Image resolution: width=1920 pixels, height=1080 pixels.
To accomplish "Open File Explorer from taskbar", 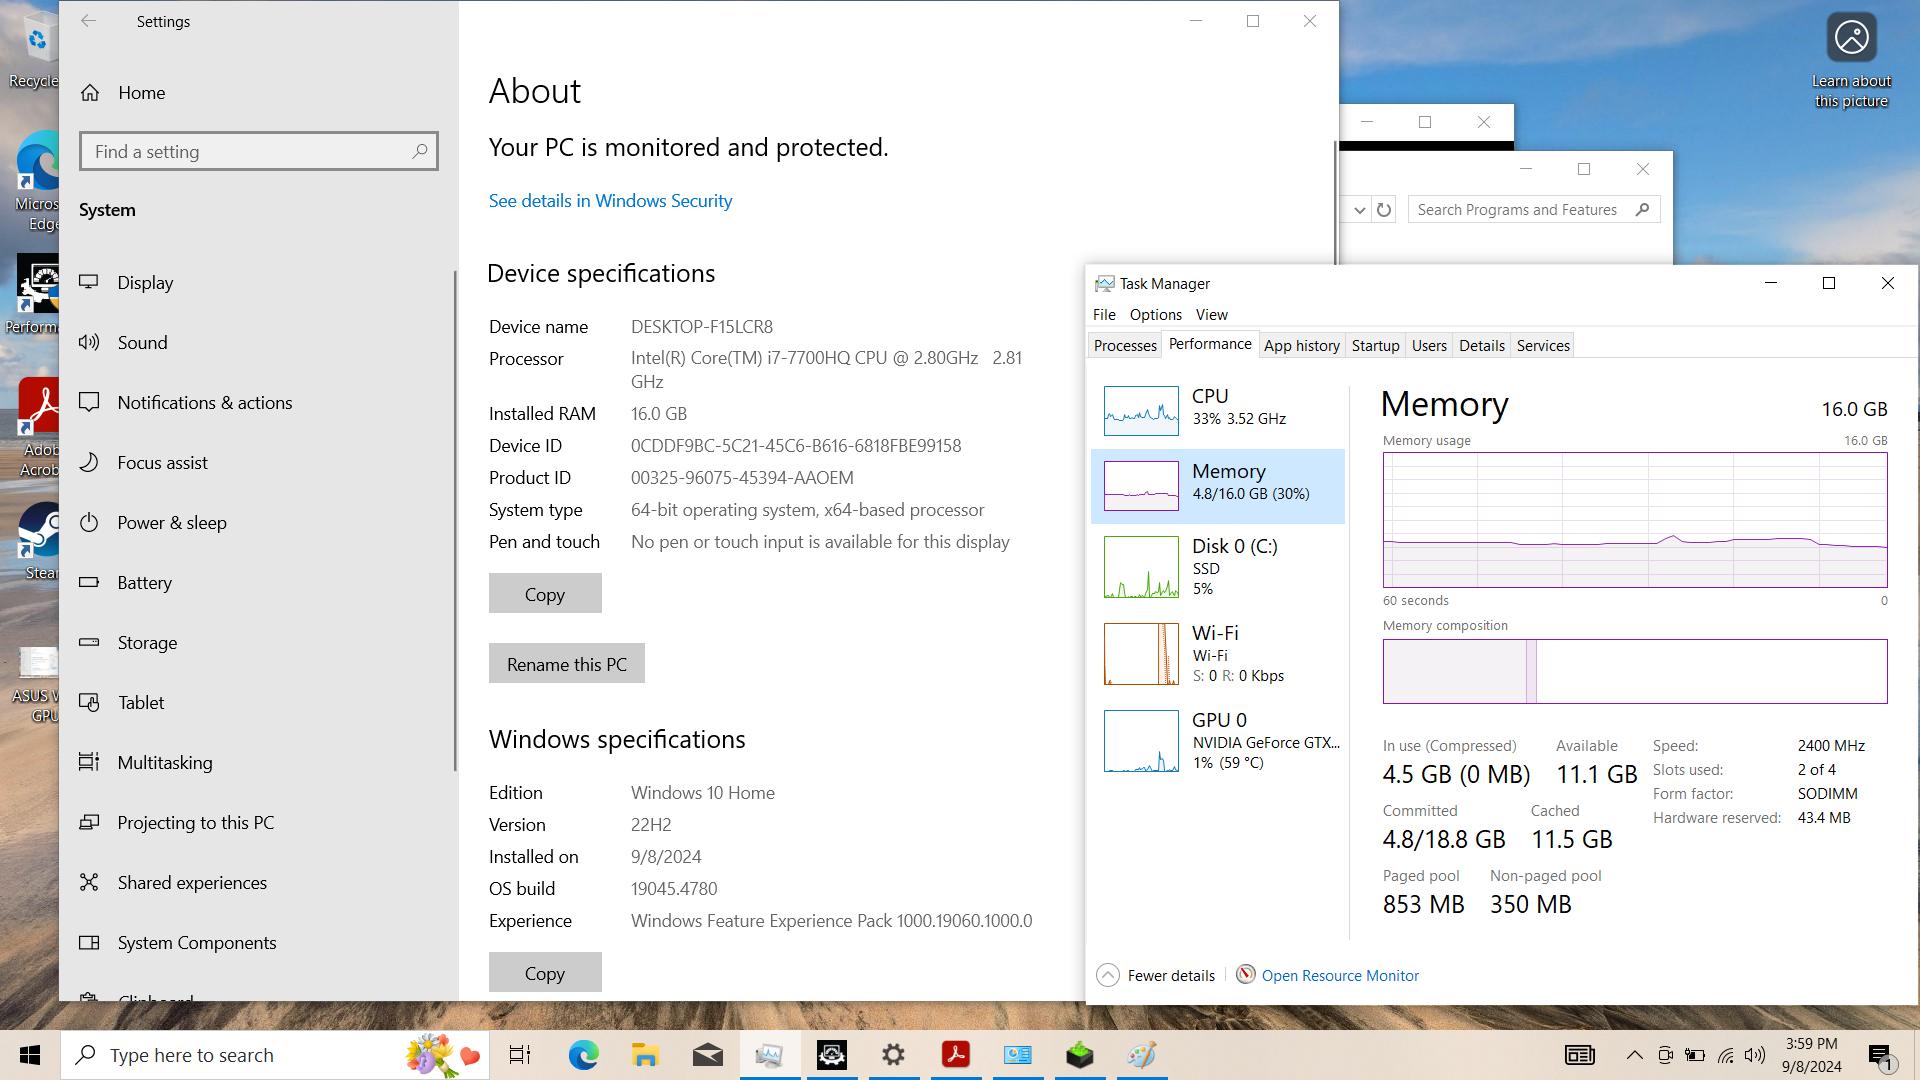I will click(645, 1055).
